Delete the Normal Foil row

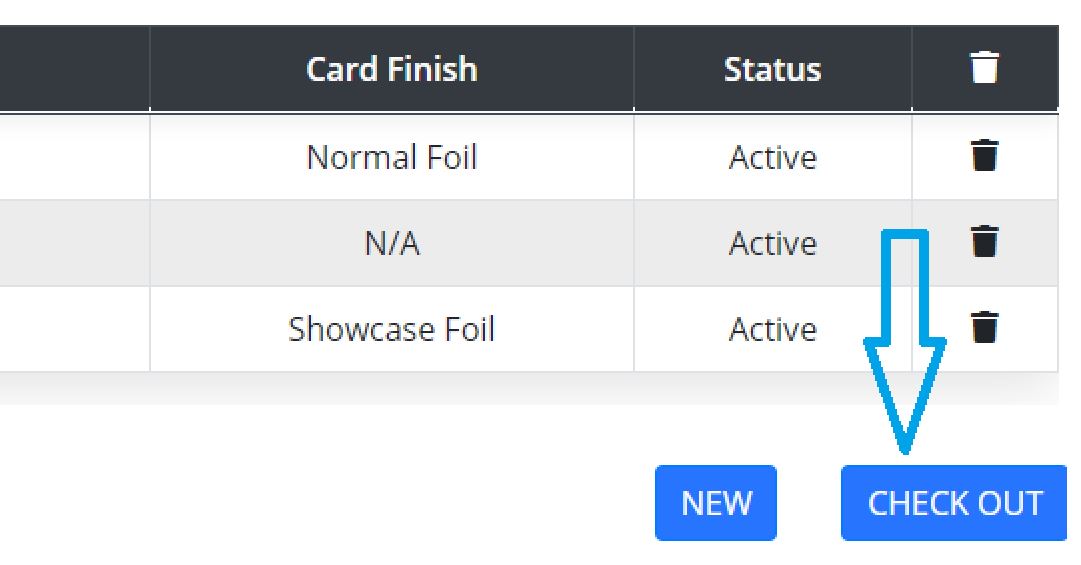click(984, 155)
